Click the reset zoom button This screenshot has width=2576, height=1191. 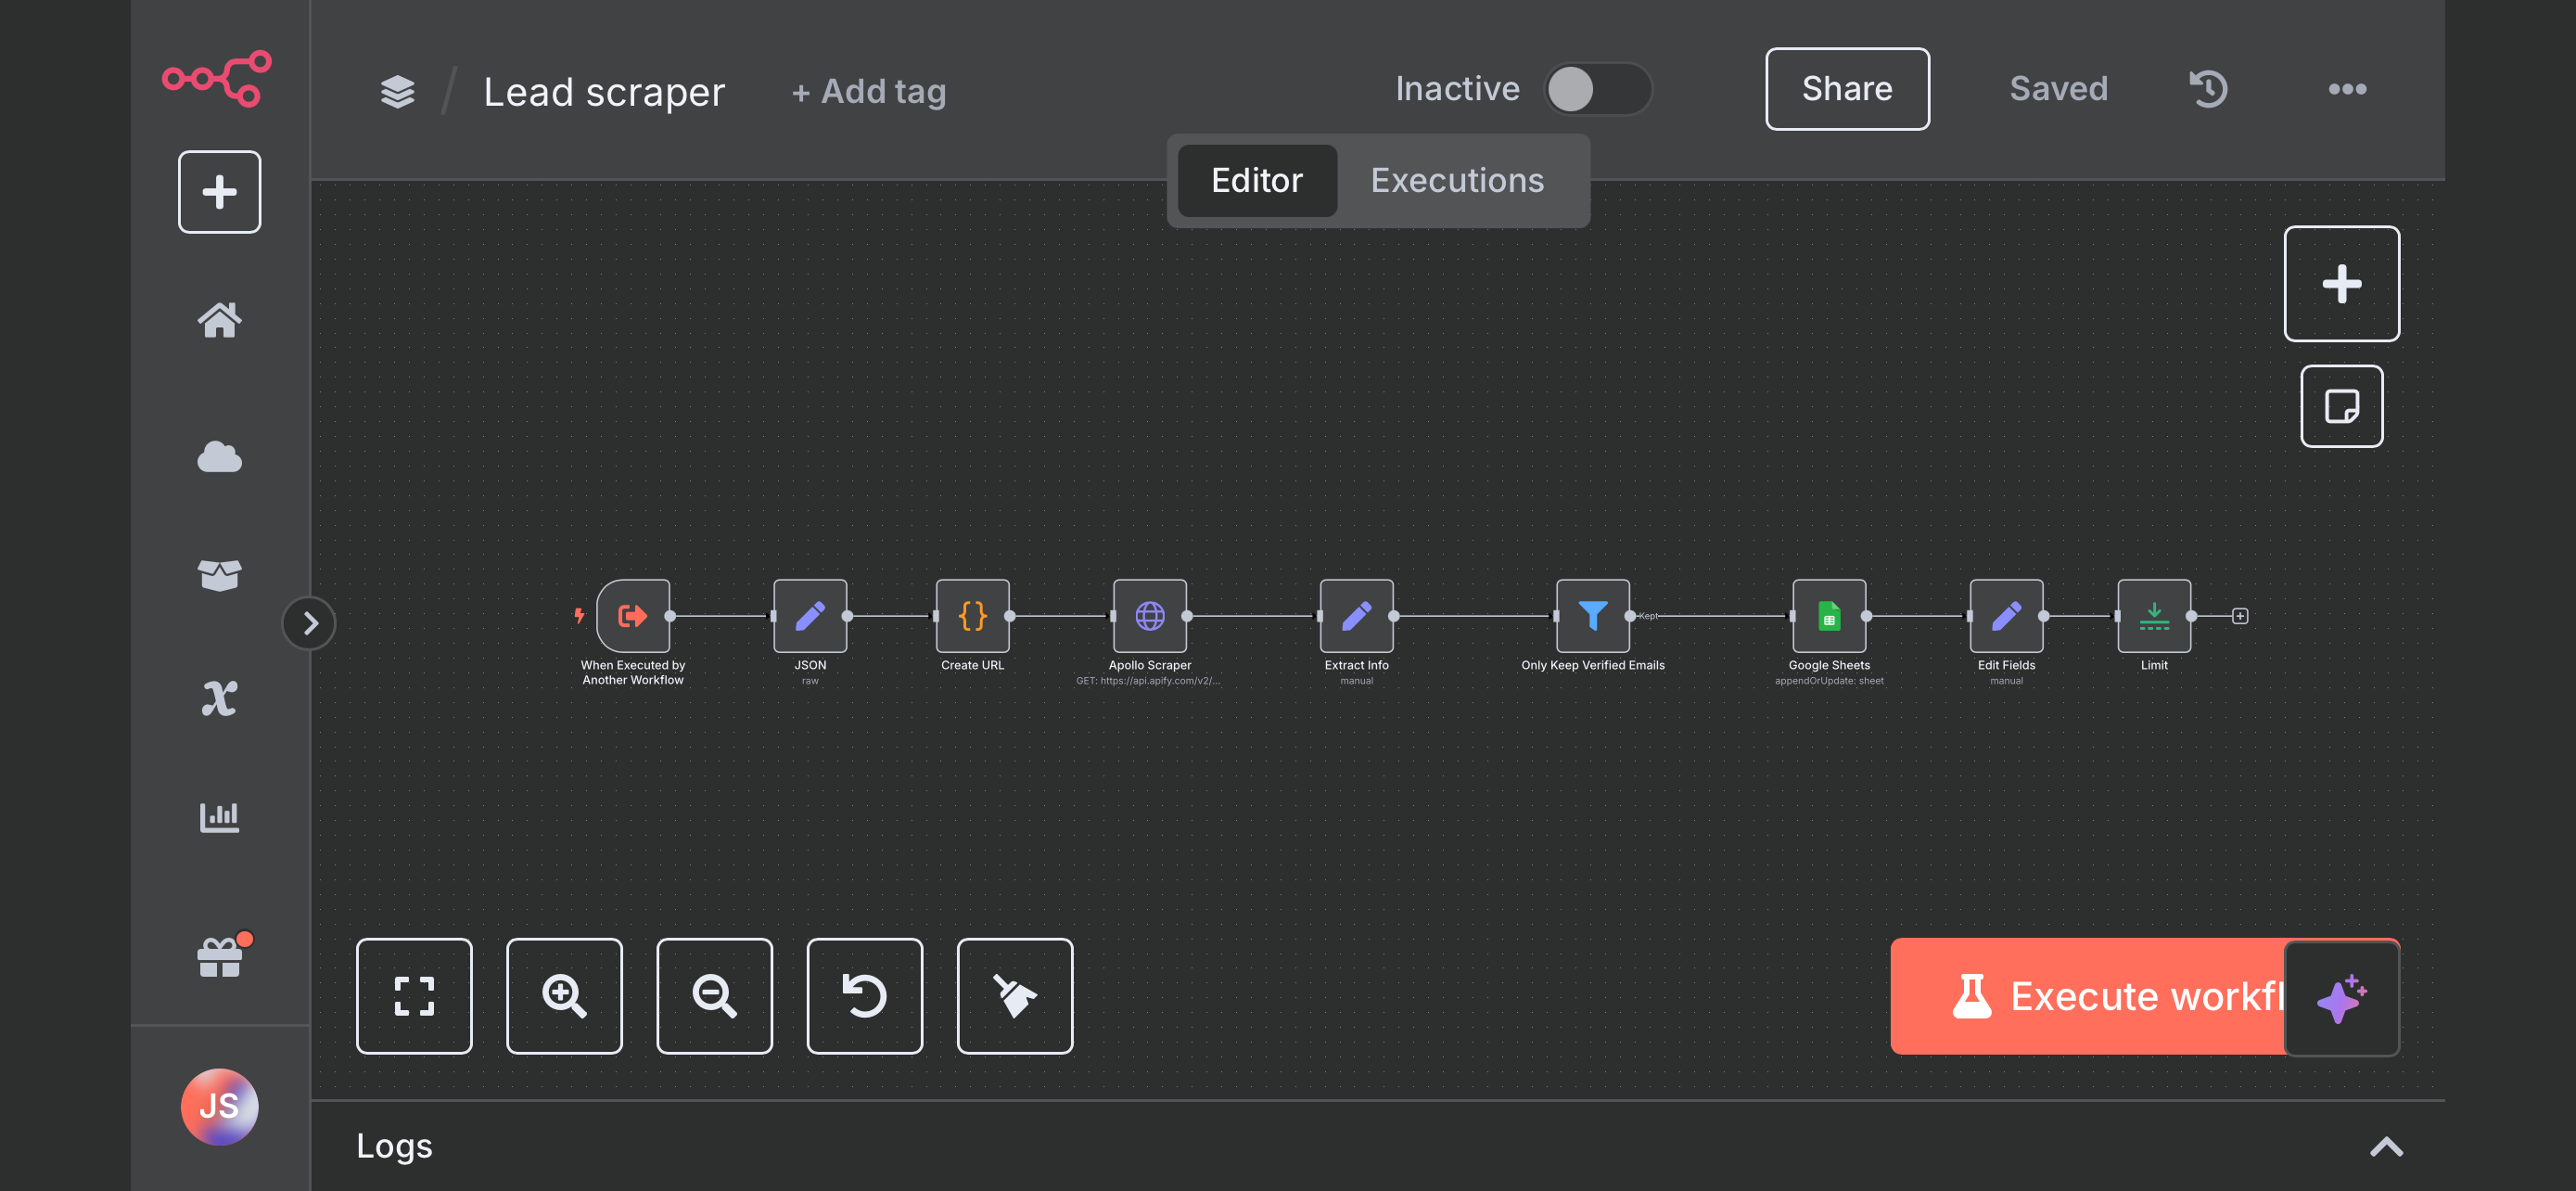pos(865,996)
